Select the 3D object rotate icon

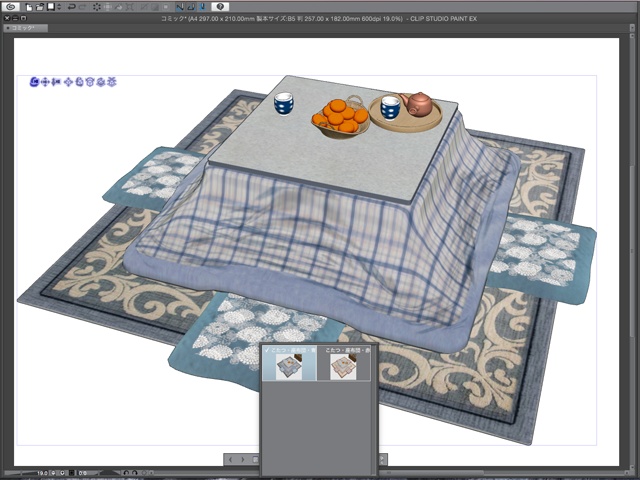point(79,82)
